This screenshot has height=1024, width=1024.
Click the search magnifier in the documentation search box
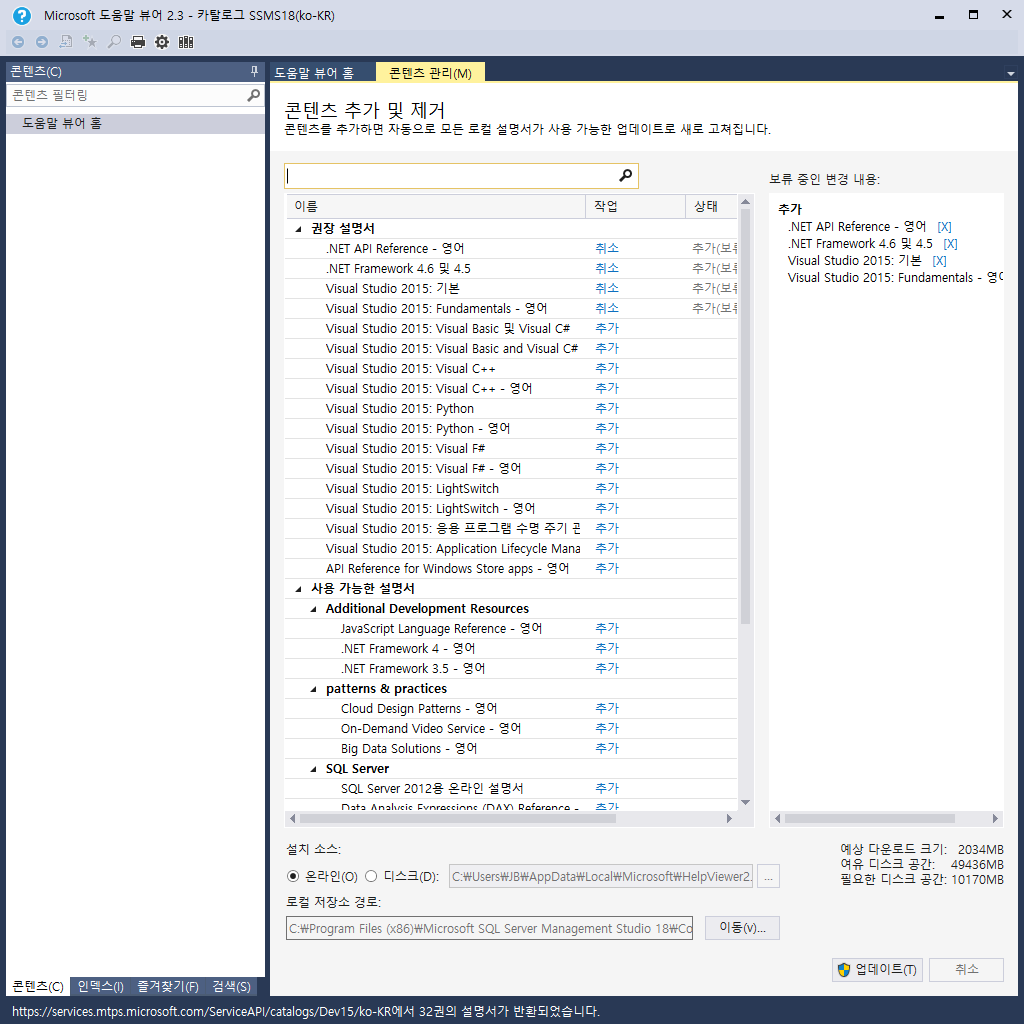(625, 175)
